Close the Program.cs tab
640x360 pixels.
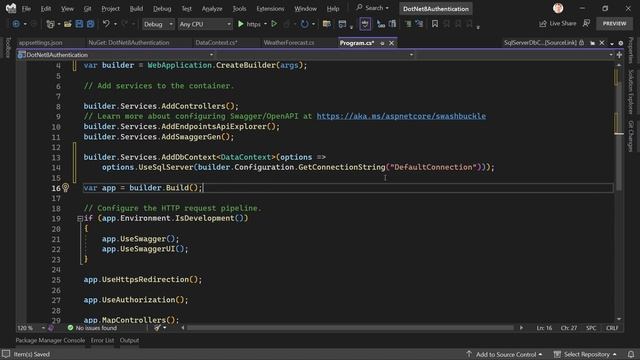[391, 43]
